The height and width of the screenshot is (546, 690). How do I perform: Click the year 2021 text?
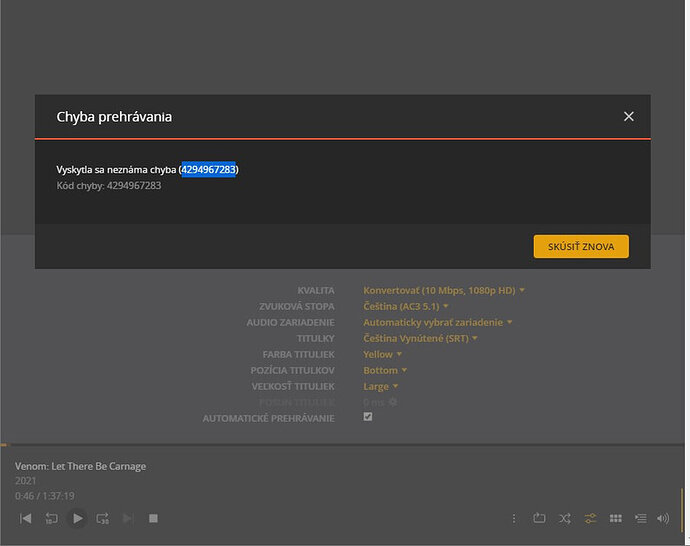(x=26, y=481)
